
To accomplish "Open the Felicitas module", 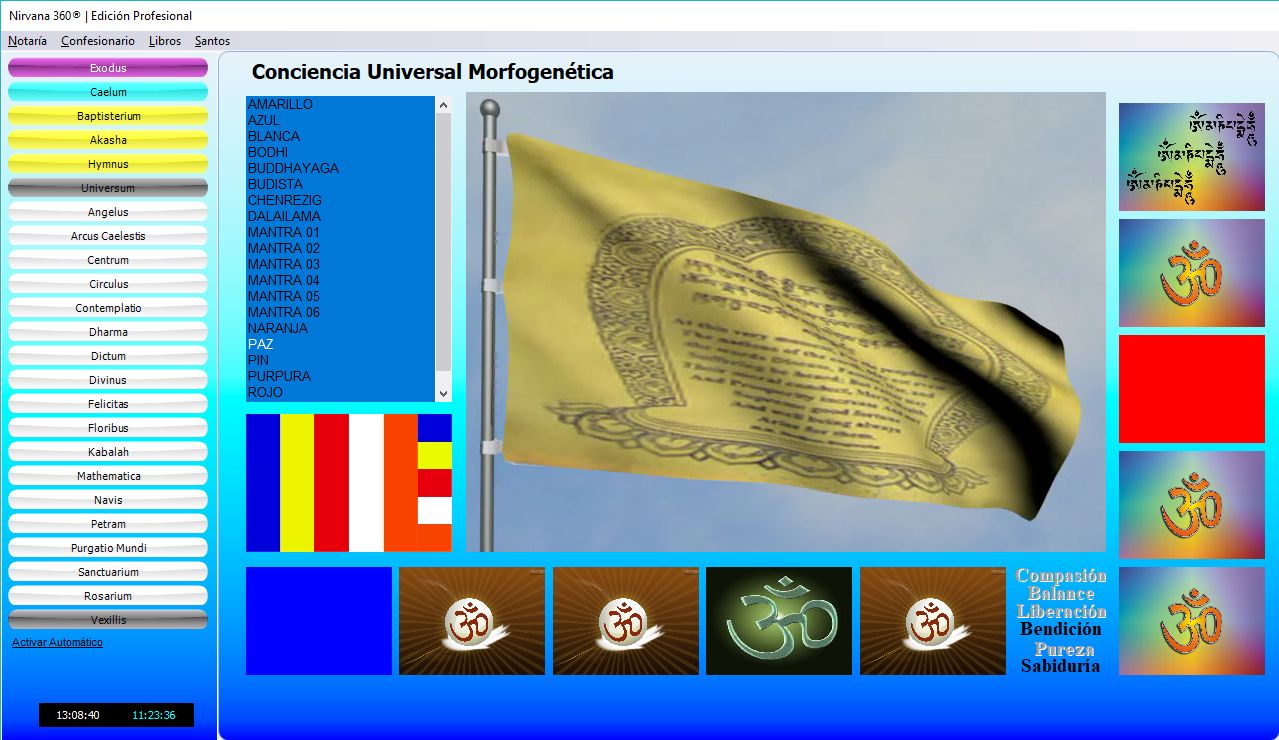I will point(108,404).
